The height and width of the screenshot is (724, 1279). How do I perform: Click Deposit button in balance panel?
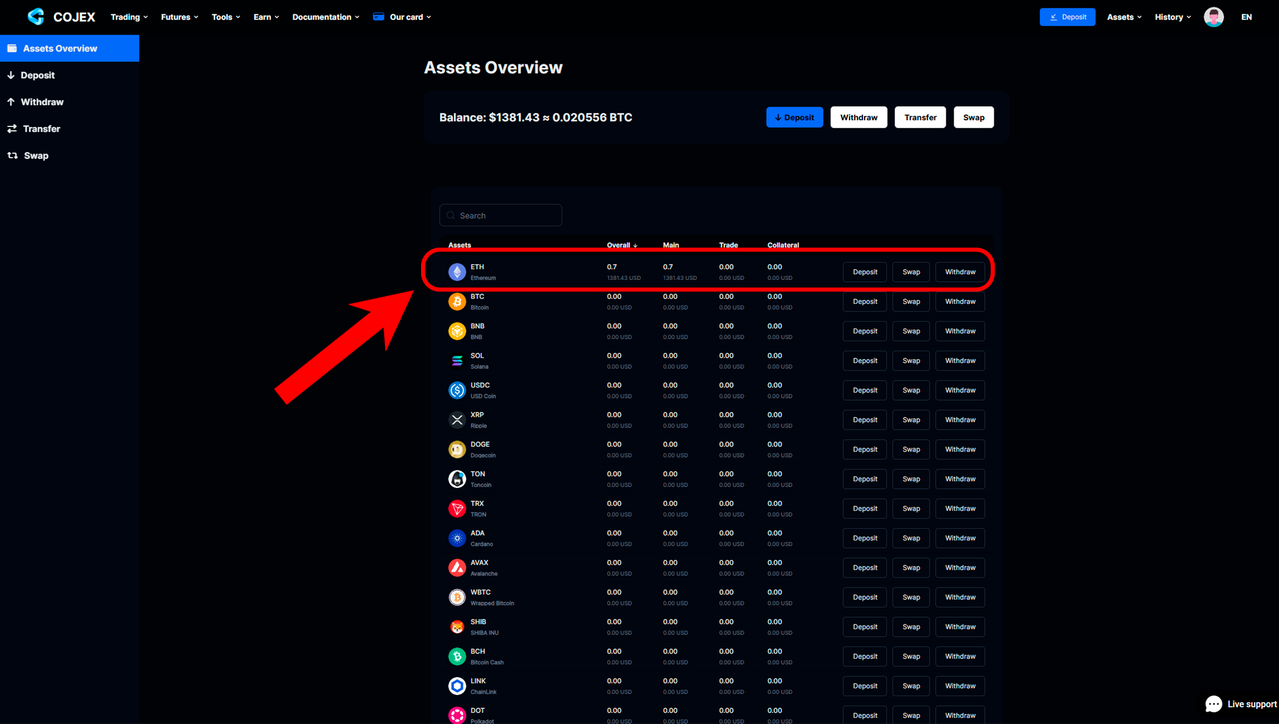[x=794, y=117]
